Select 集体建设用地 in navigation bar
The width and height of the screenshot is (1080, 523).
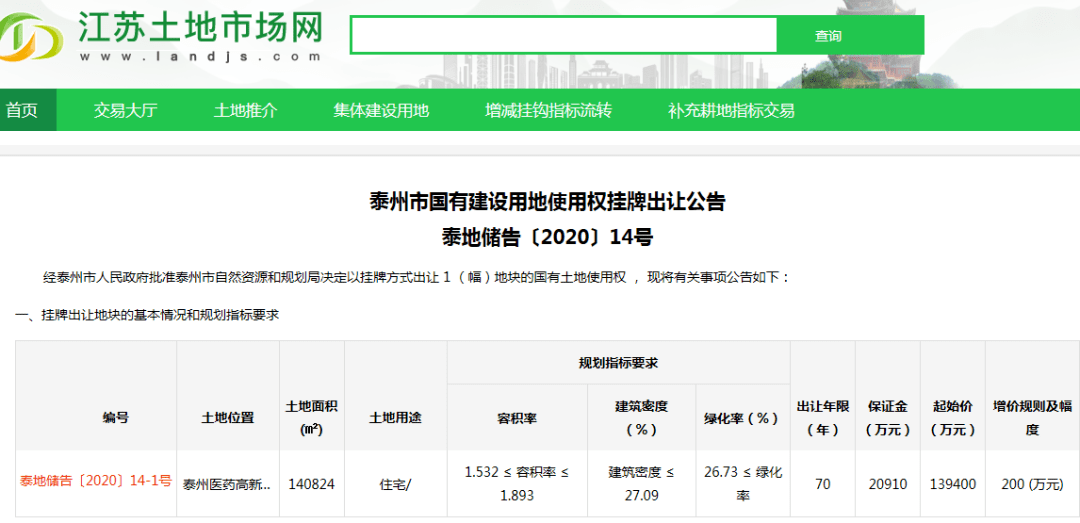382,110
